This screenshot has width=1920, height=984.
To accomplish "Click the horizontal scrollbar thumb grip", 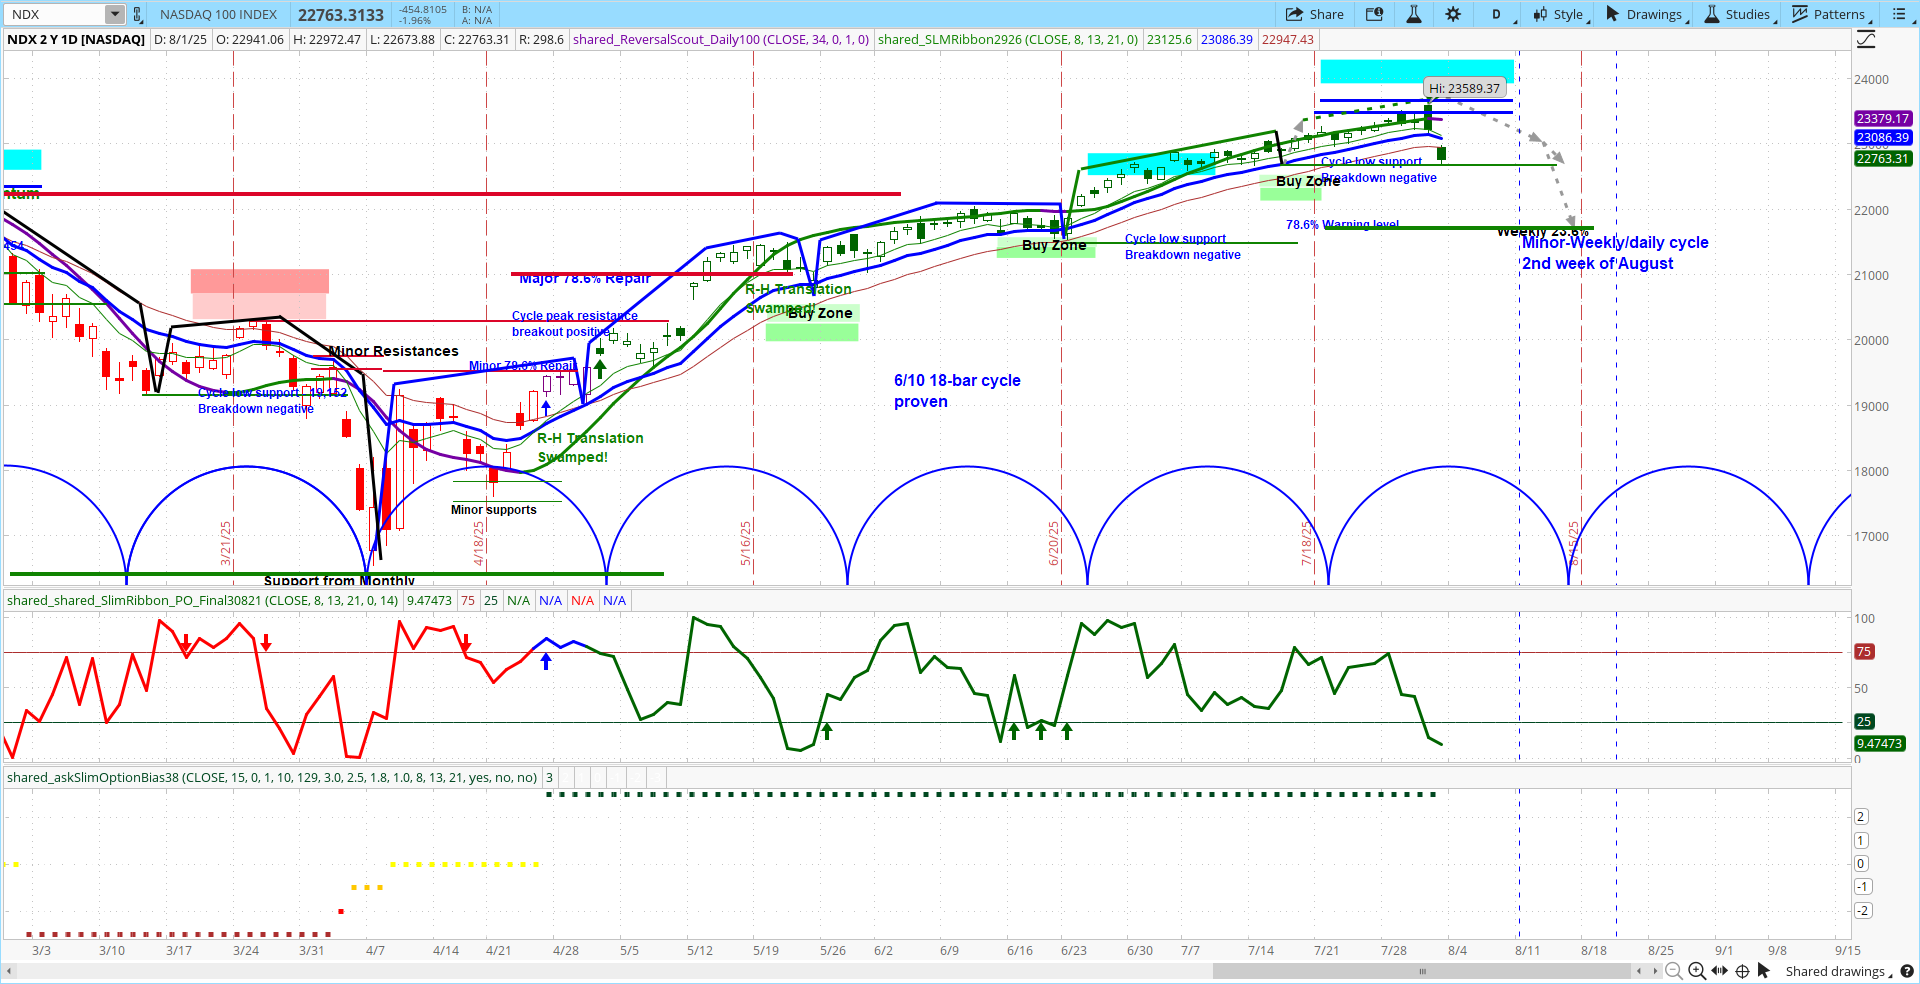I will pyautogui.click(x=1422, y=971).
